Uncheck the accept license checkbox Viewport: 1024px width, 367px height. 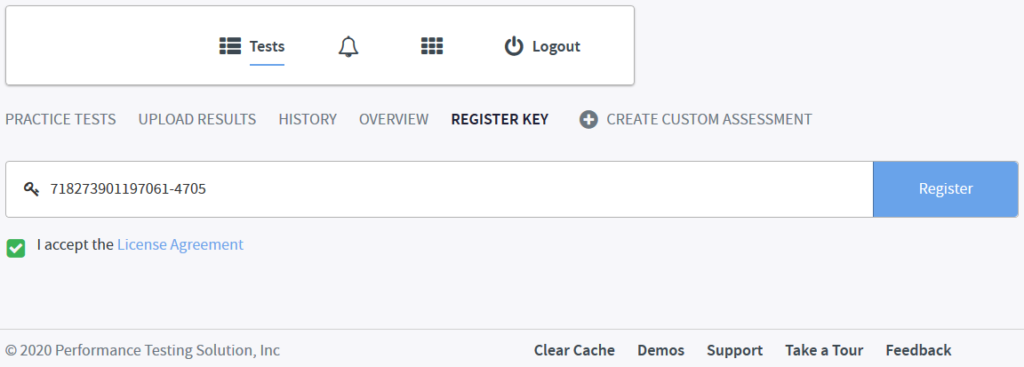(x=16, y=247)
